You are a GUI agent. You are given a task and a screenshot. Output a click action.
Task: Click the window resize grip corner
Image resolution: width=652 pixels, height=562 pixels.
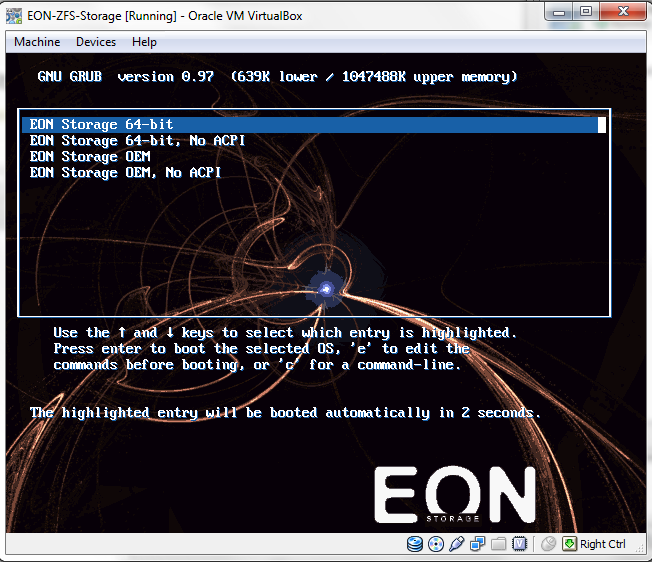[x=640, y=548]
